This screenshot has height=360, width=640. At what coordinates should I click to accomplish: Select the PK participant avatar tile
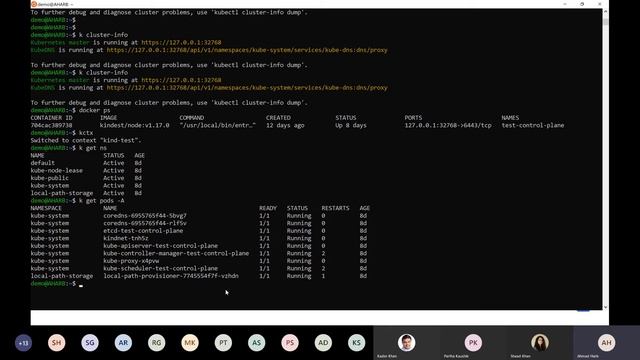click(x=473, y=343)
